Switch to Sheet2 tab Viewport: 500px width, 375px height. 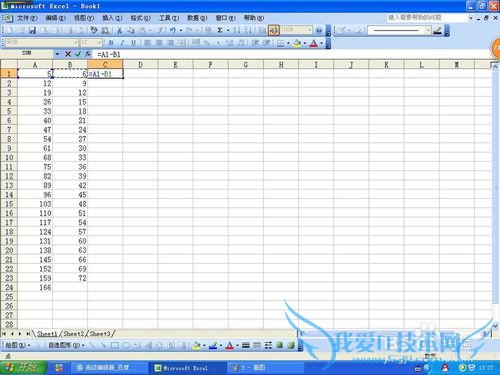73,334
